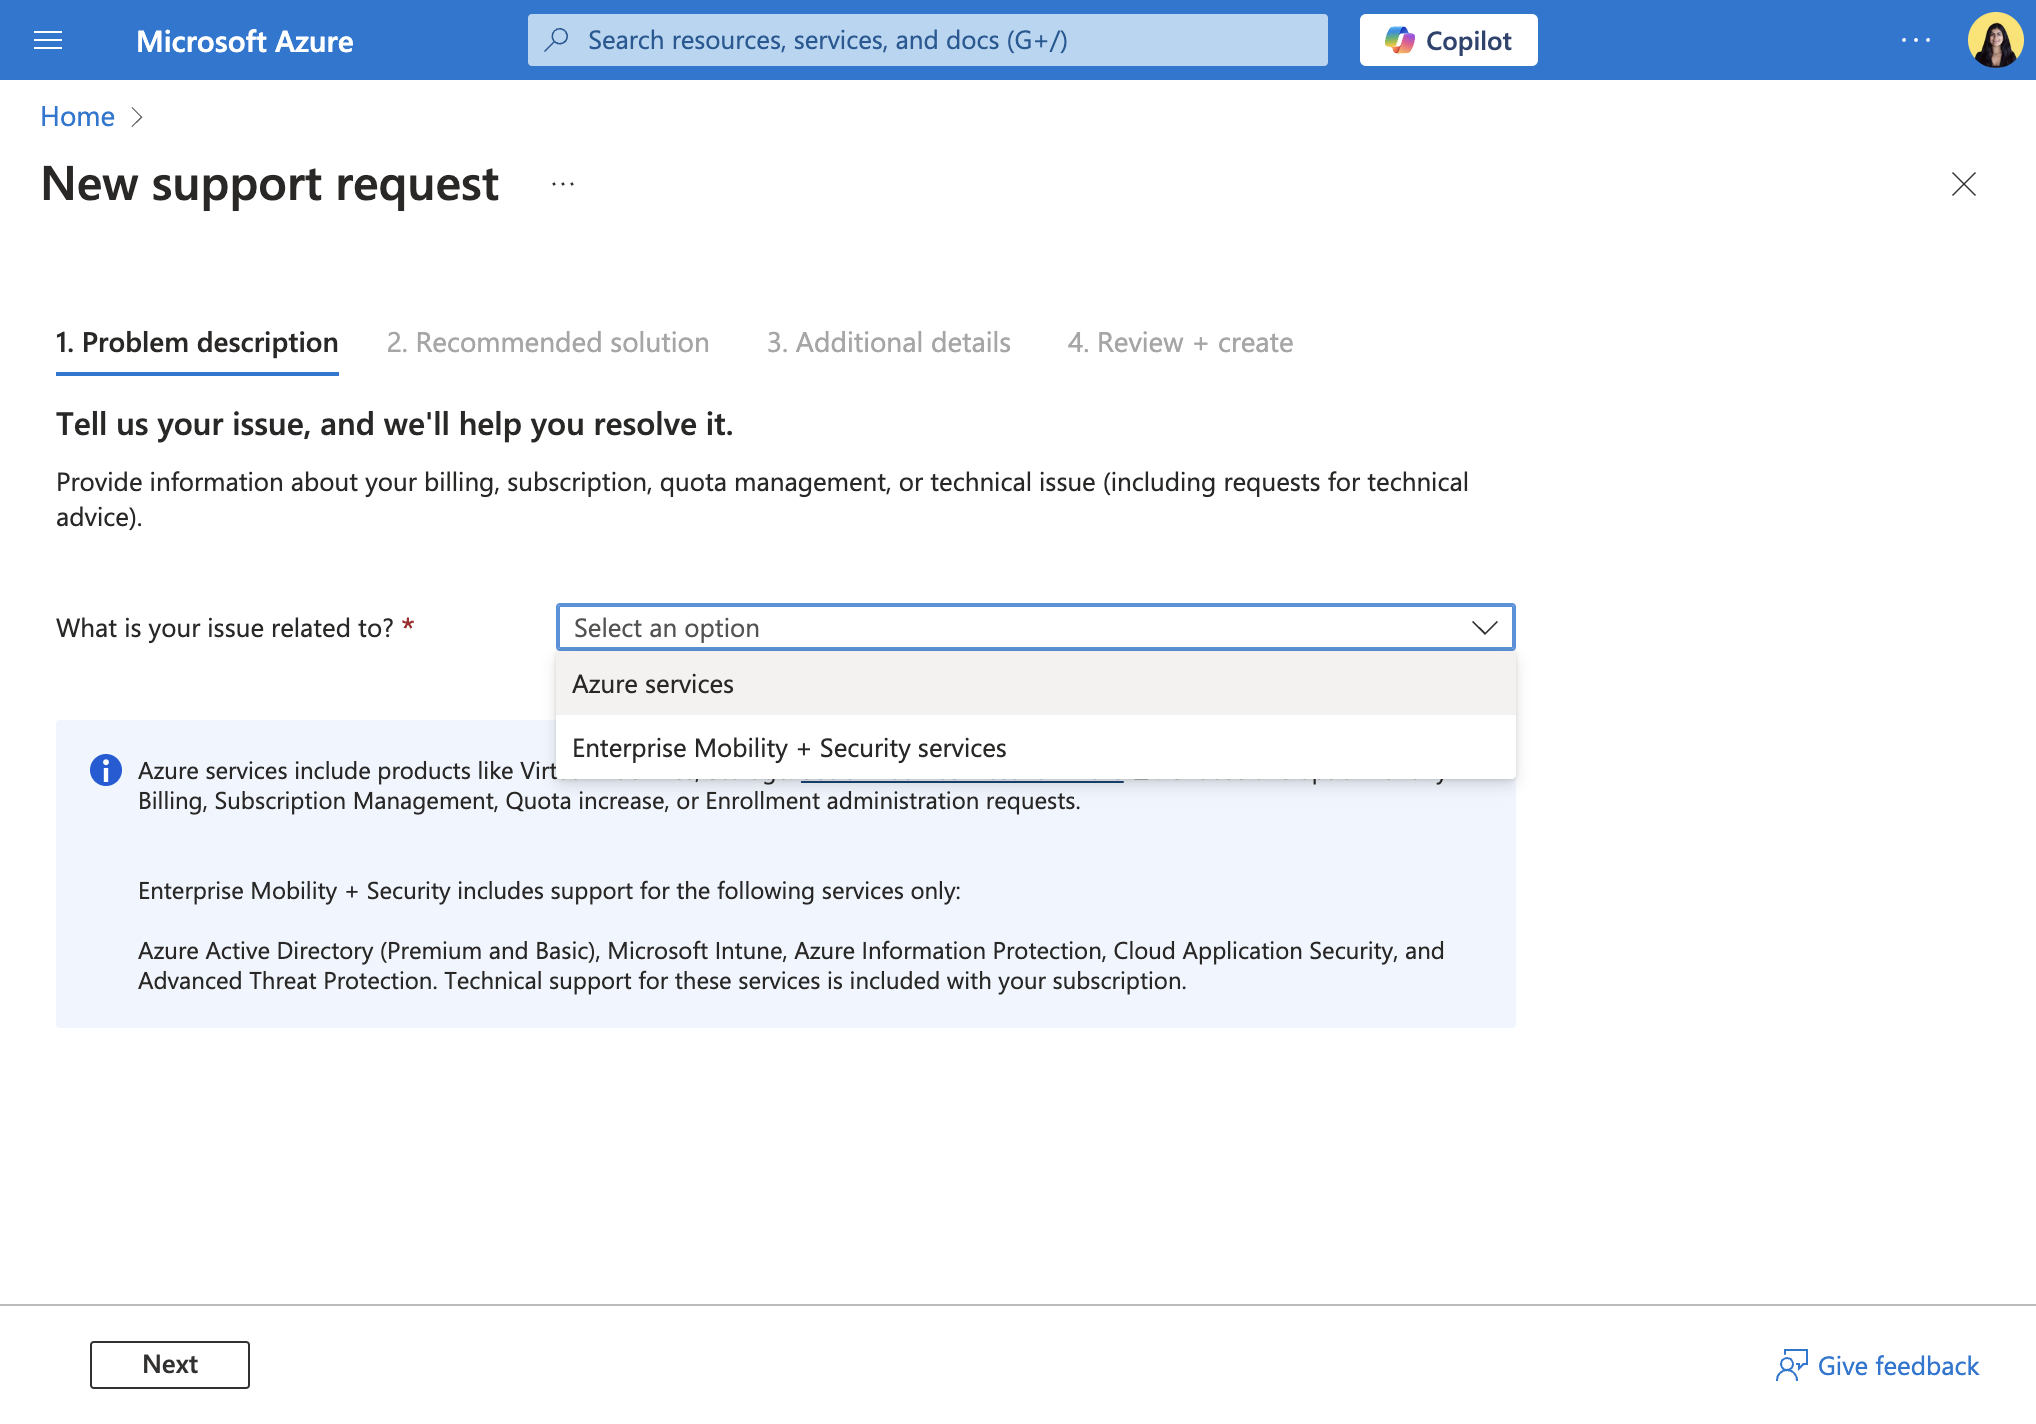Switch to Recommended solution tab
Screen dimensions: 2036x1424
(x=548, y=343)
